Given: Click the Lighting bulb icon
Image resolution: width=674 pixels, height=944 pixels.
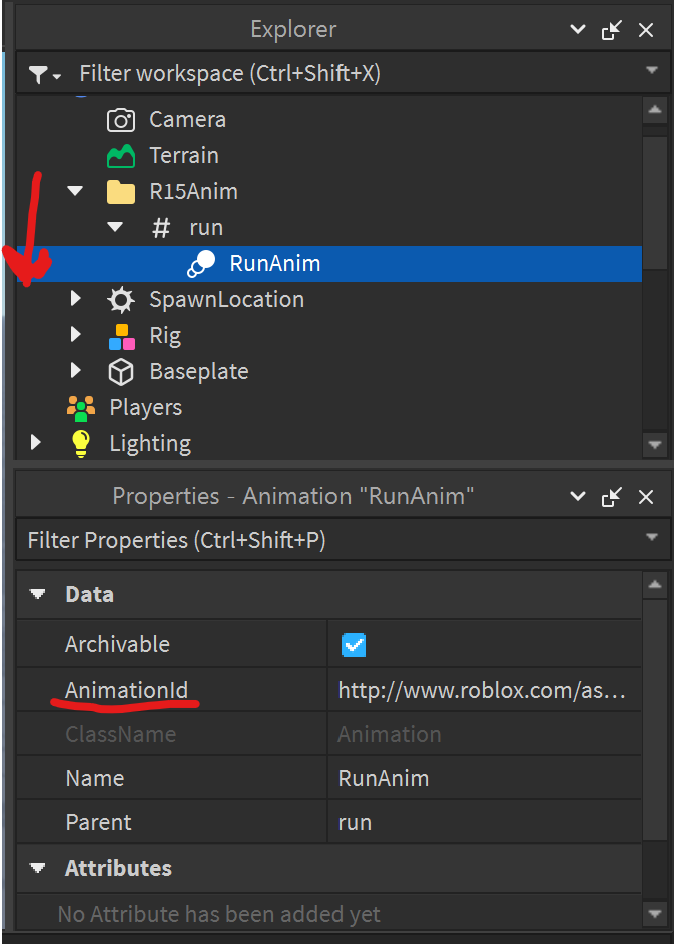Looking at the screenshot, I should click(81, 443).
